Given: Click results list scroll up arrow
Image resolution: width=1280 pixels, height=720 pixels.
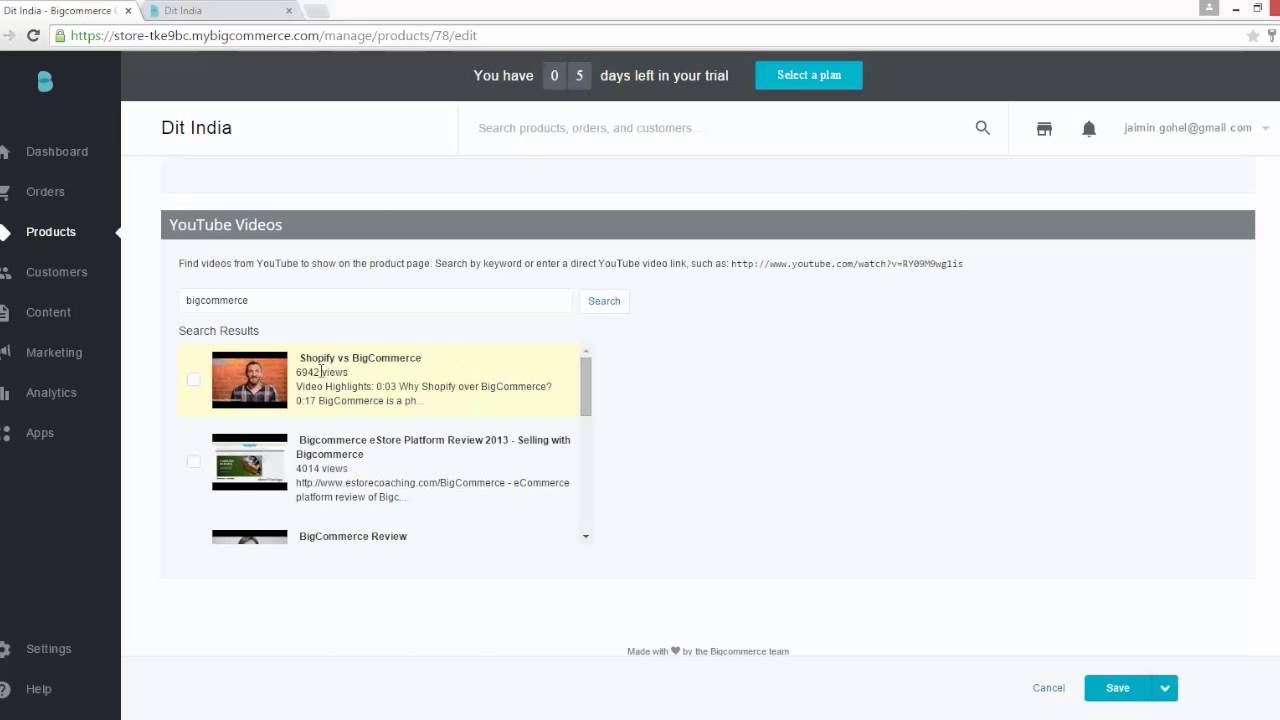Looking at the screenshot, I should [586, 351].
